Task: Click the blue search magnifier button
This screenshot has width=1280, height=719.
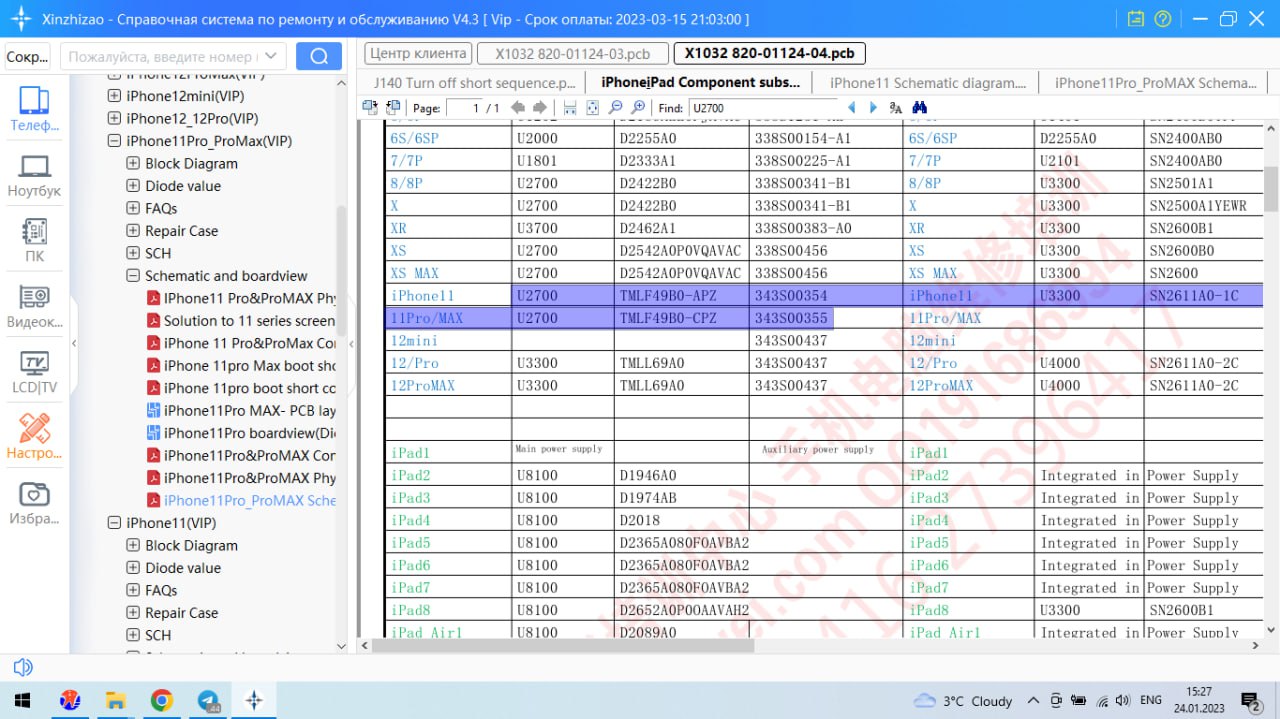Action: 319,56
